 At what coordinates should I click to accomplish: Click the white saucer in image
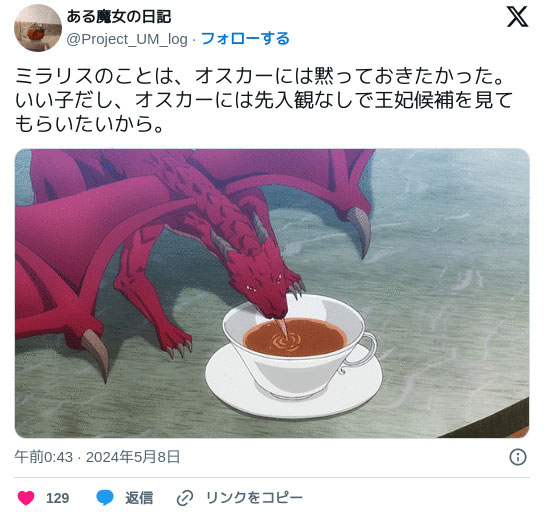(294, 380)
